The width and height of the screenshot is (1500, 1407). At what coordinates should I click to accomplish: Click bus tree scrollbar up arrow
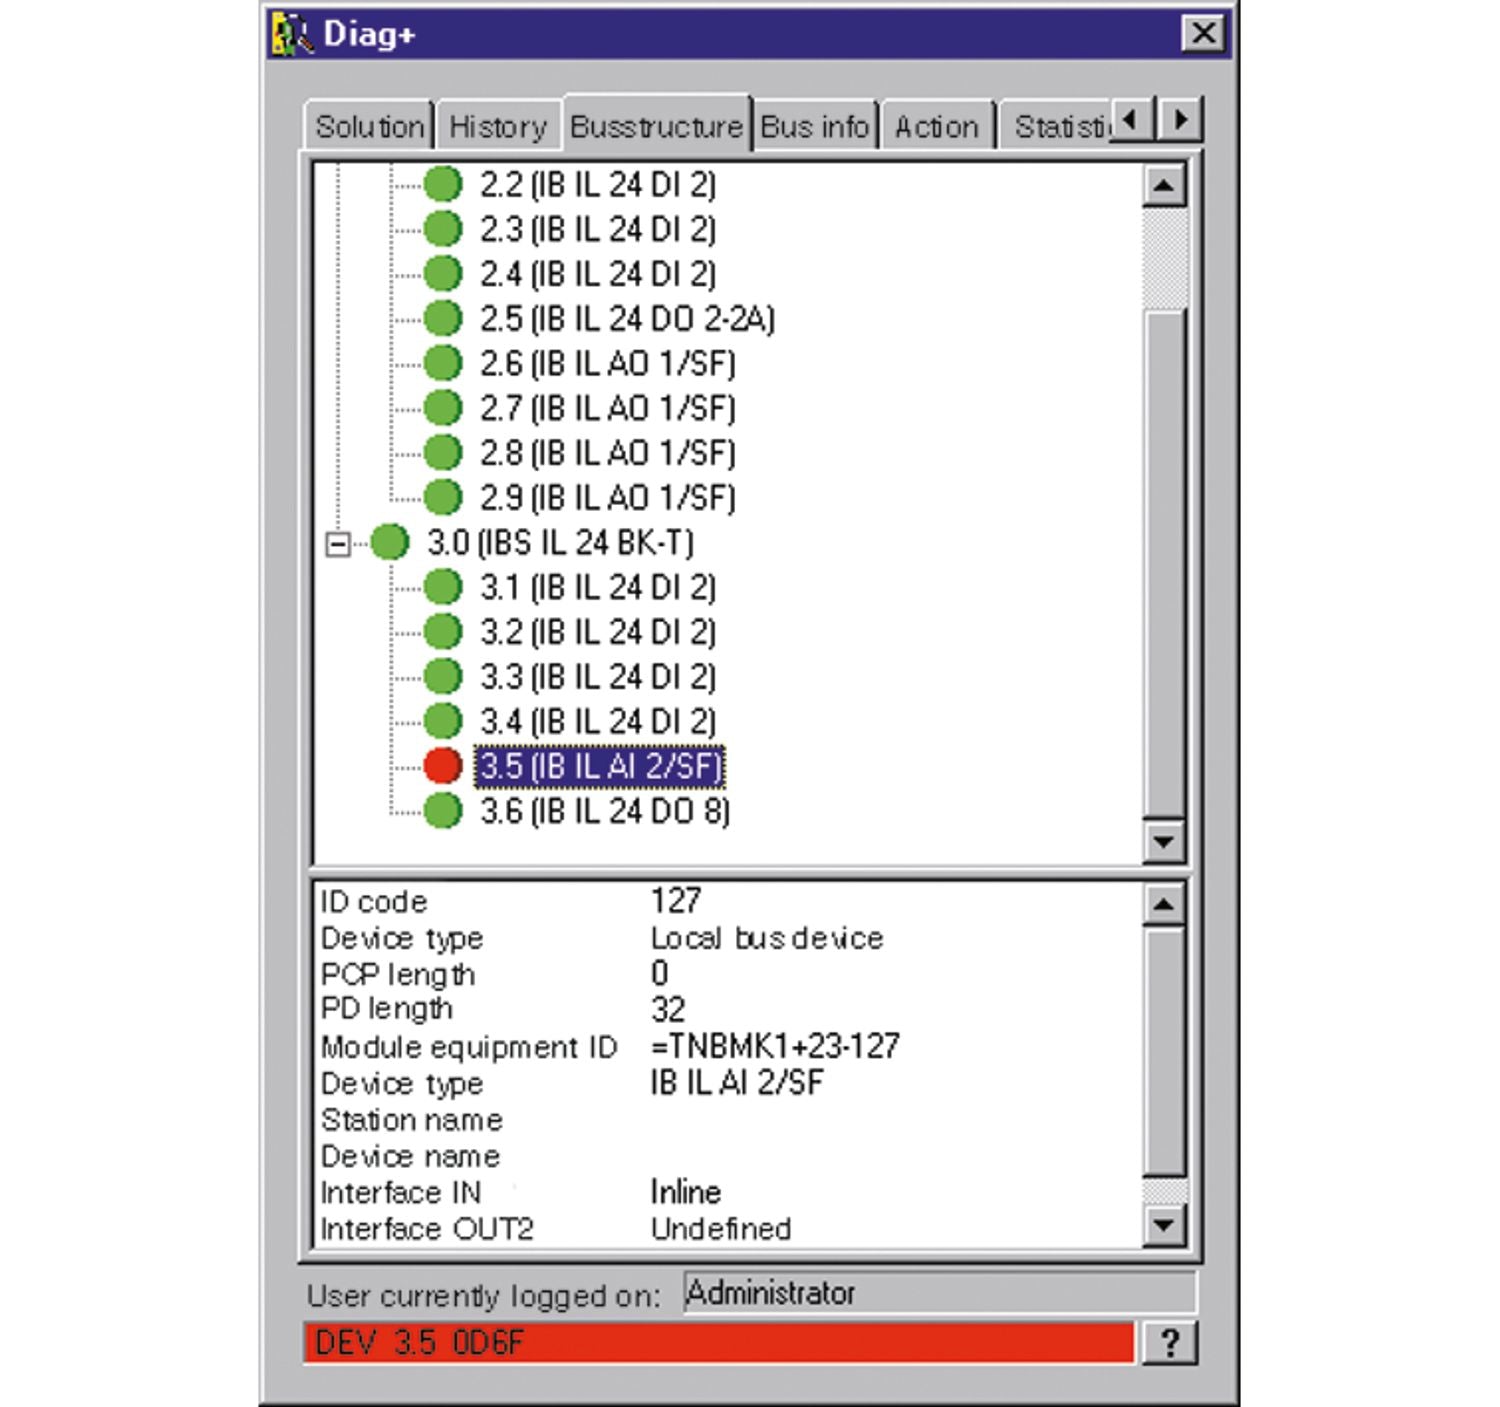[x=1163, y=186]
